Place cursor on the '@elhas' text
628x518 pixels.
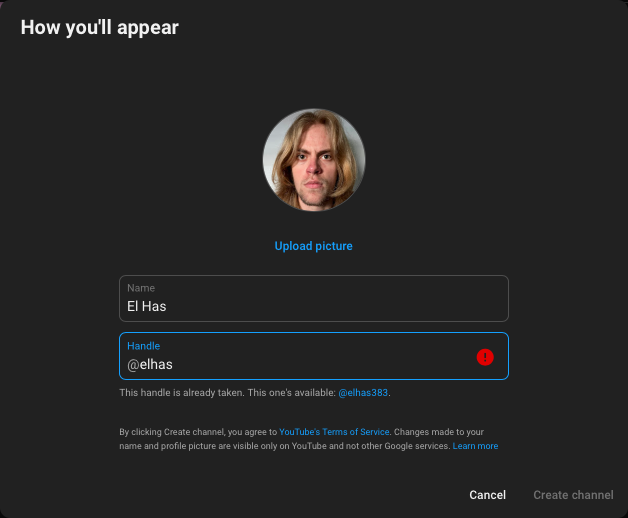coord(150,365)
